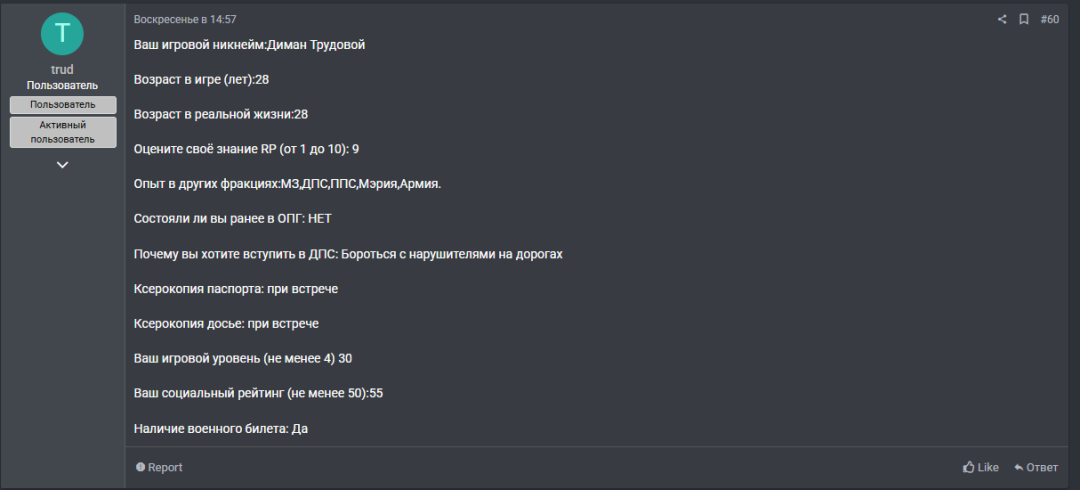The width and height of the screenshot is (1080, 490).
Task: Click the "Почему вы хотите вступить в ДПС" line
Action: (348, 254)
